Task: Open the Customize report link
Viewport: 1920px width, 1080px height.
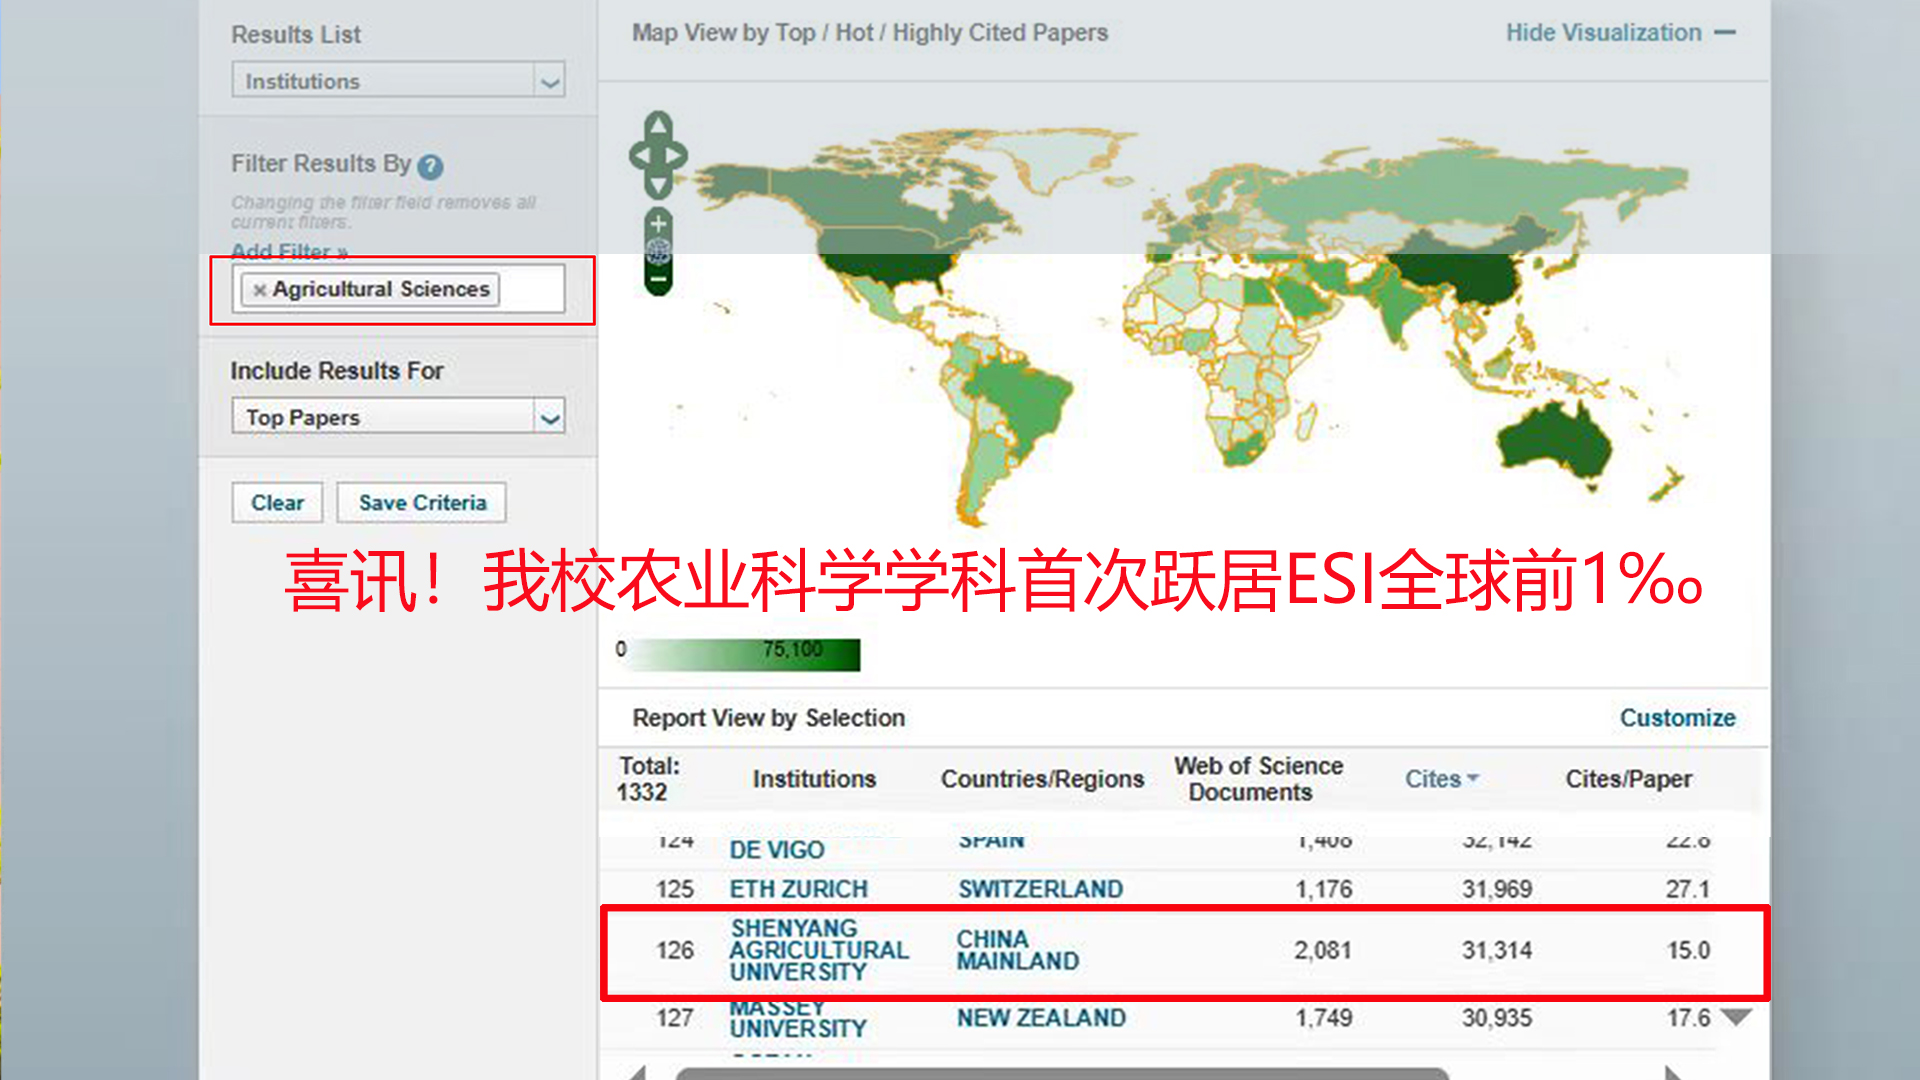Action: click(x=1677, y=718)
